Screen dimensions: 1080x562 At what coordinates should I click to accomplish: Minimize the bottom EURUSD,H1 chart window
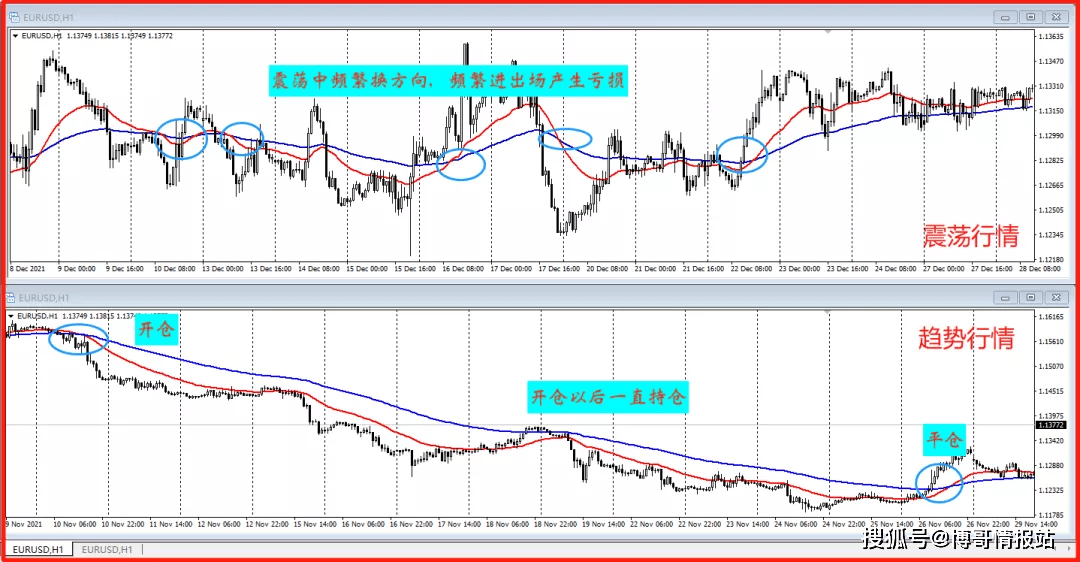coord(1004,297)
